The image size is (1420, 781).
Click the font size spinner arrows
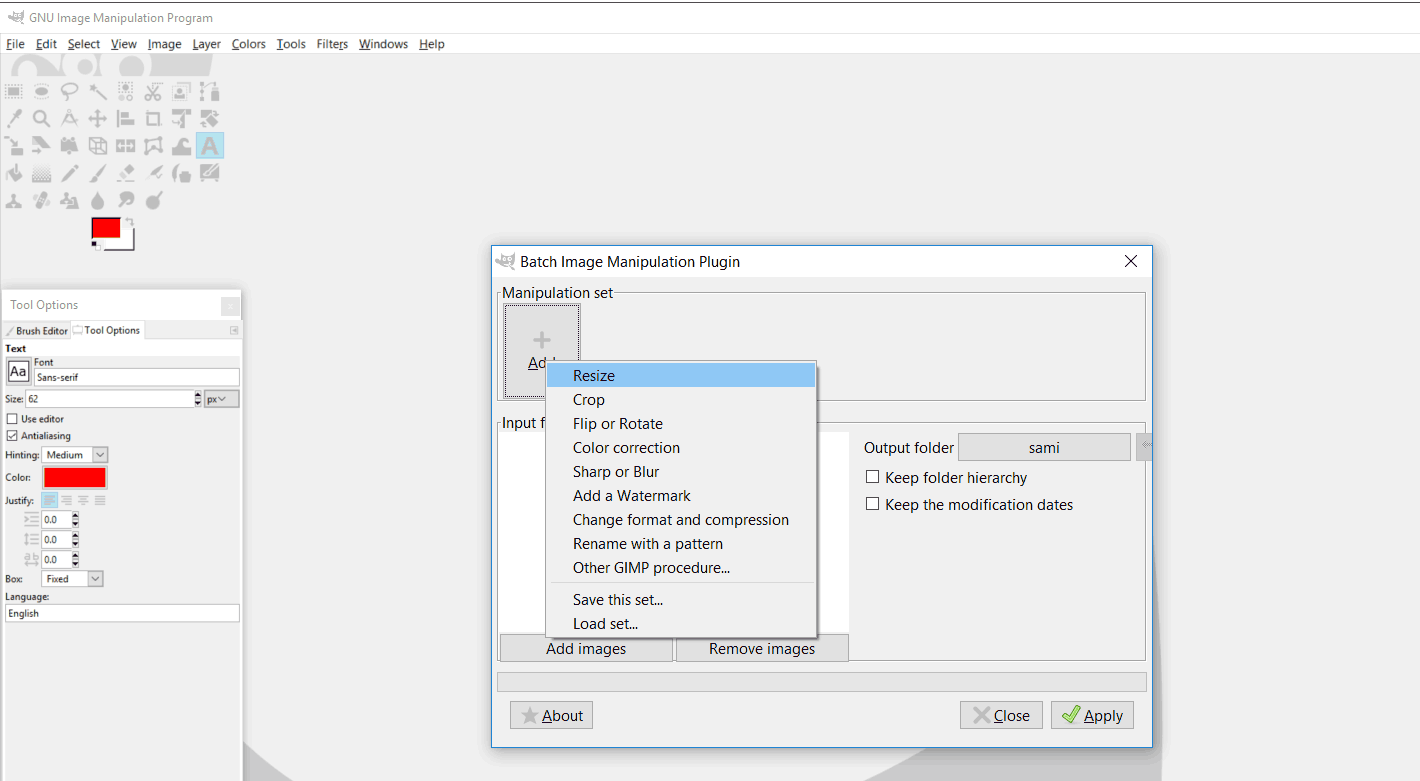(x=198, y=398)
